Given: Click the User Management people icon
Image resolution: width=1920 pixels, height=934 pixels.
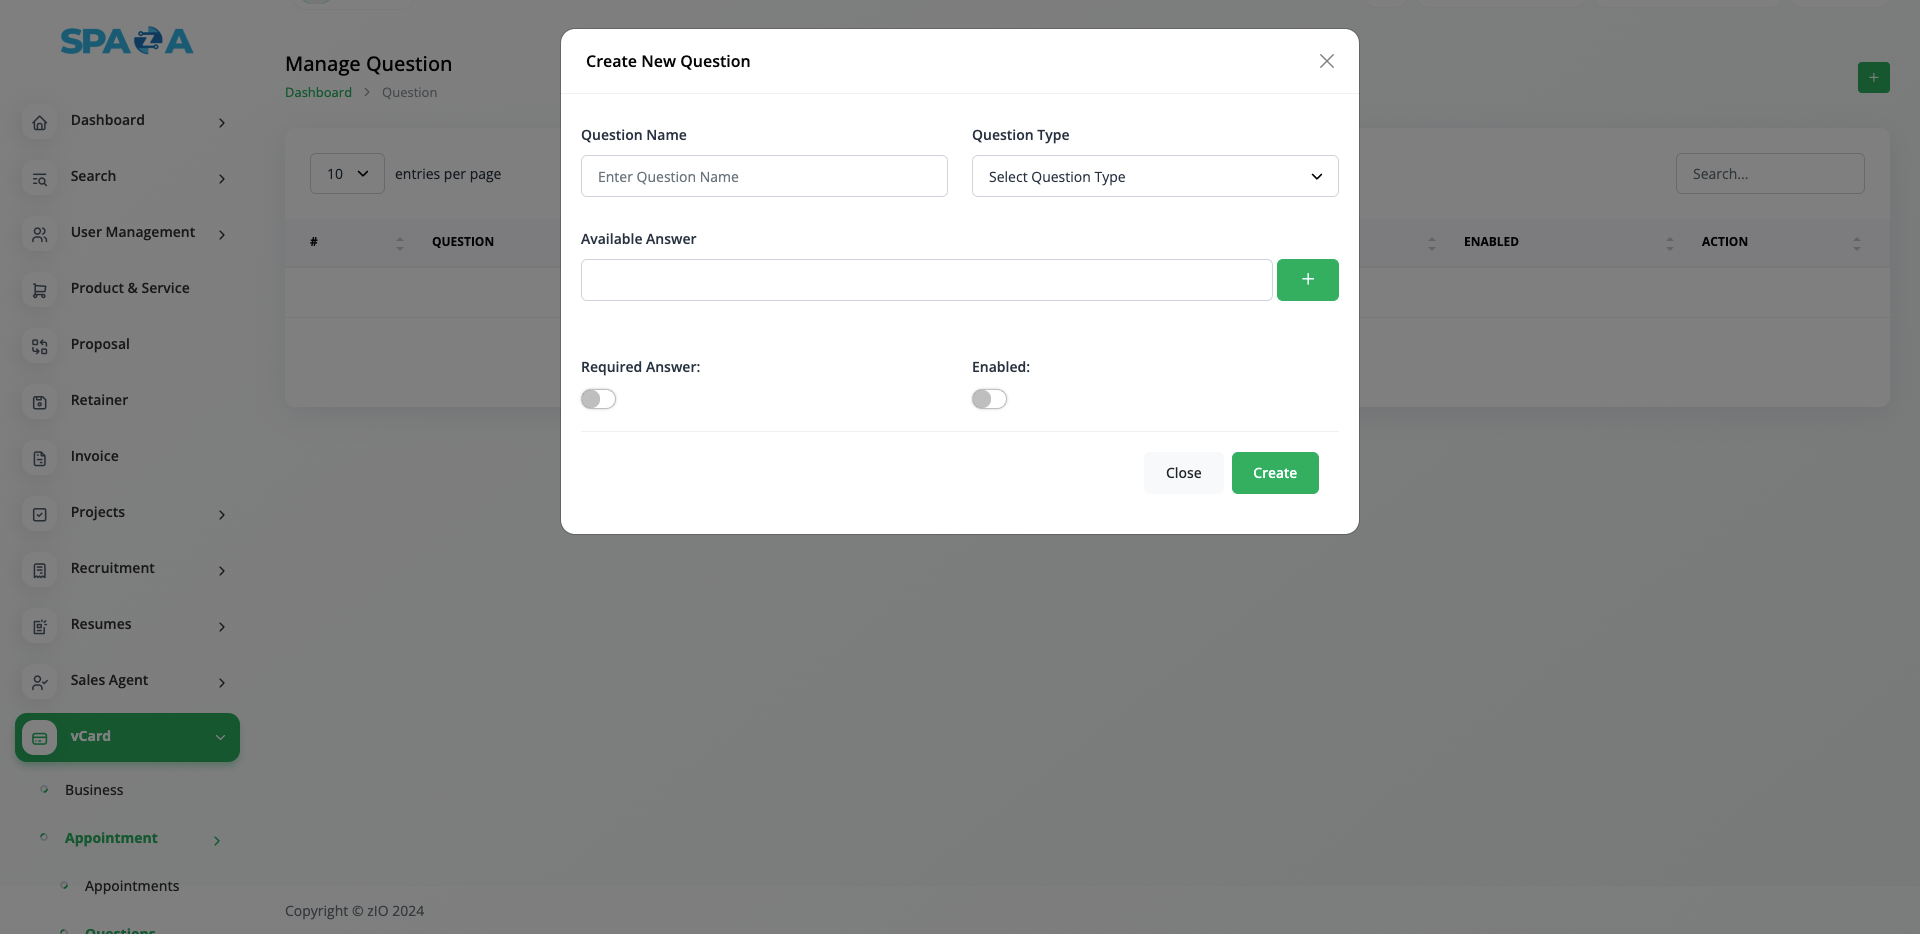Looking at the screenshot, I should click(x=40, y=235).
